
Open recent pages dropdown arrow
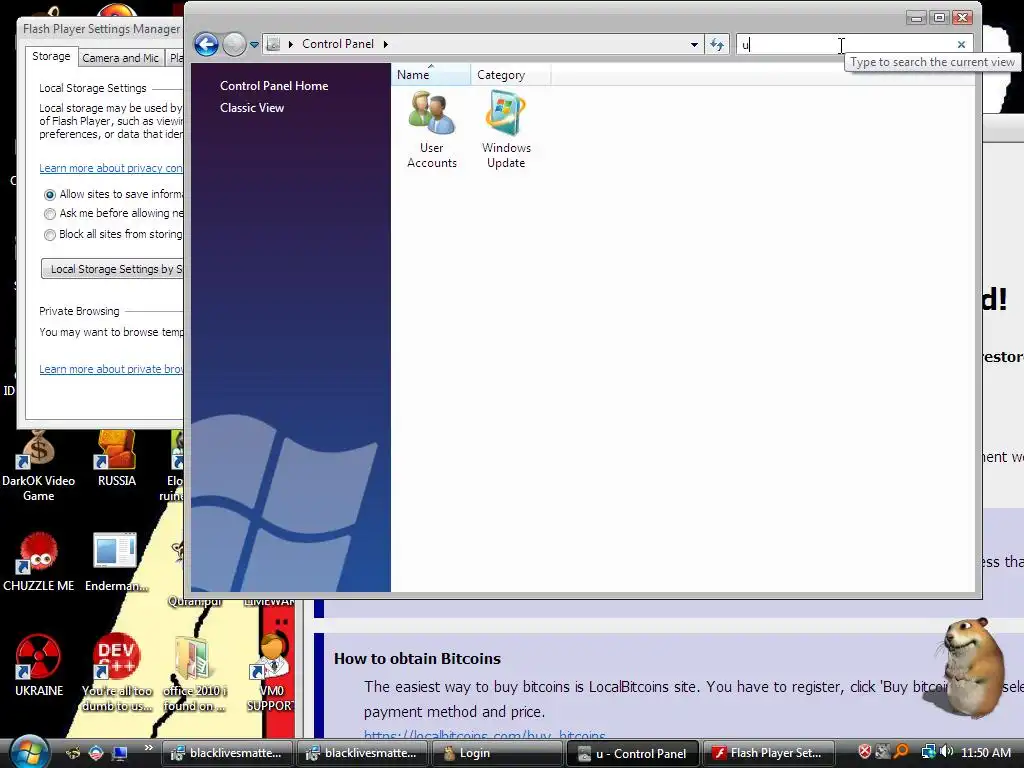click(x=254, y=45)
